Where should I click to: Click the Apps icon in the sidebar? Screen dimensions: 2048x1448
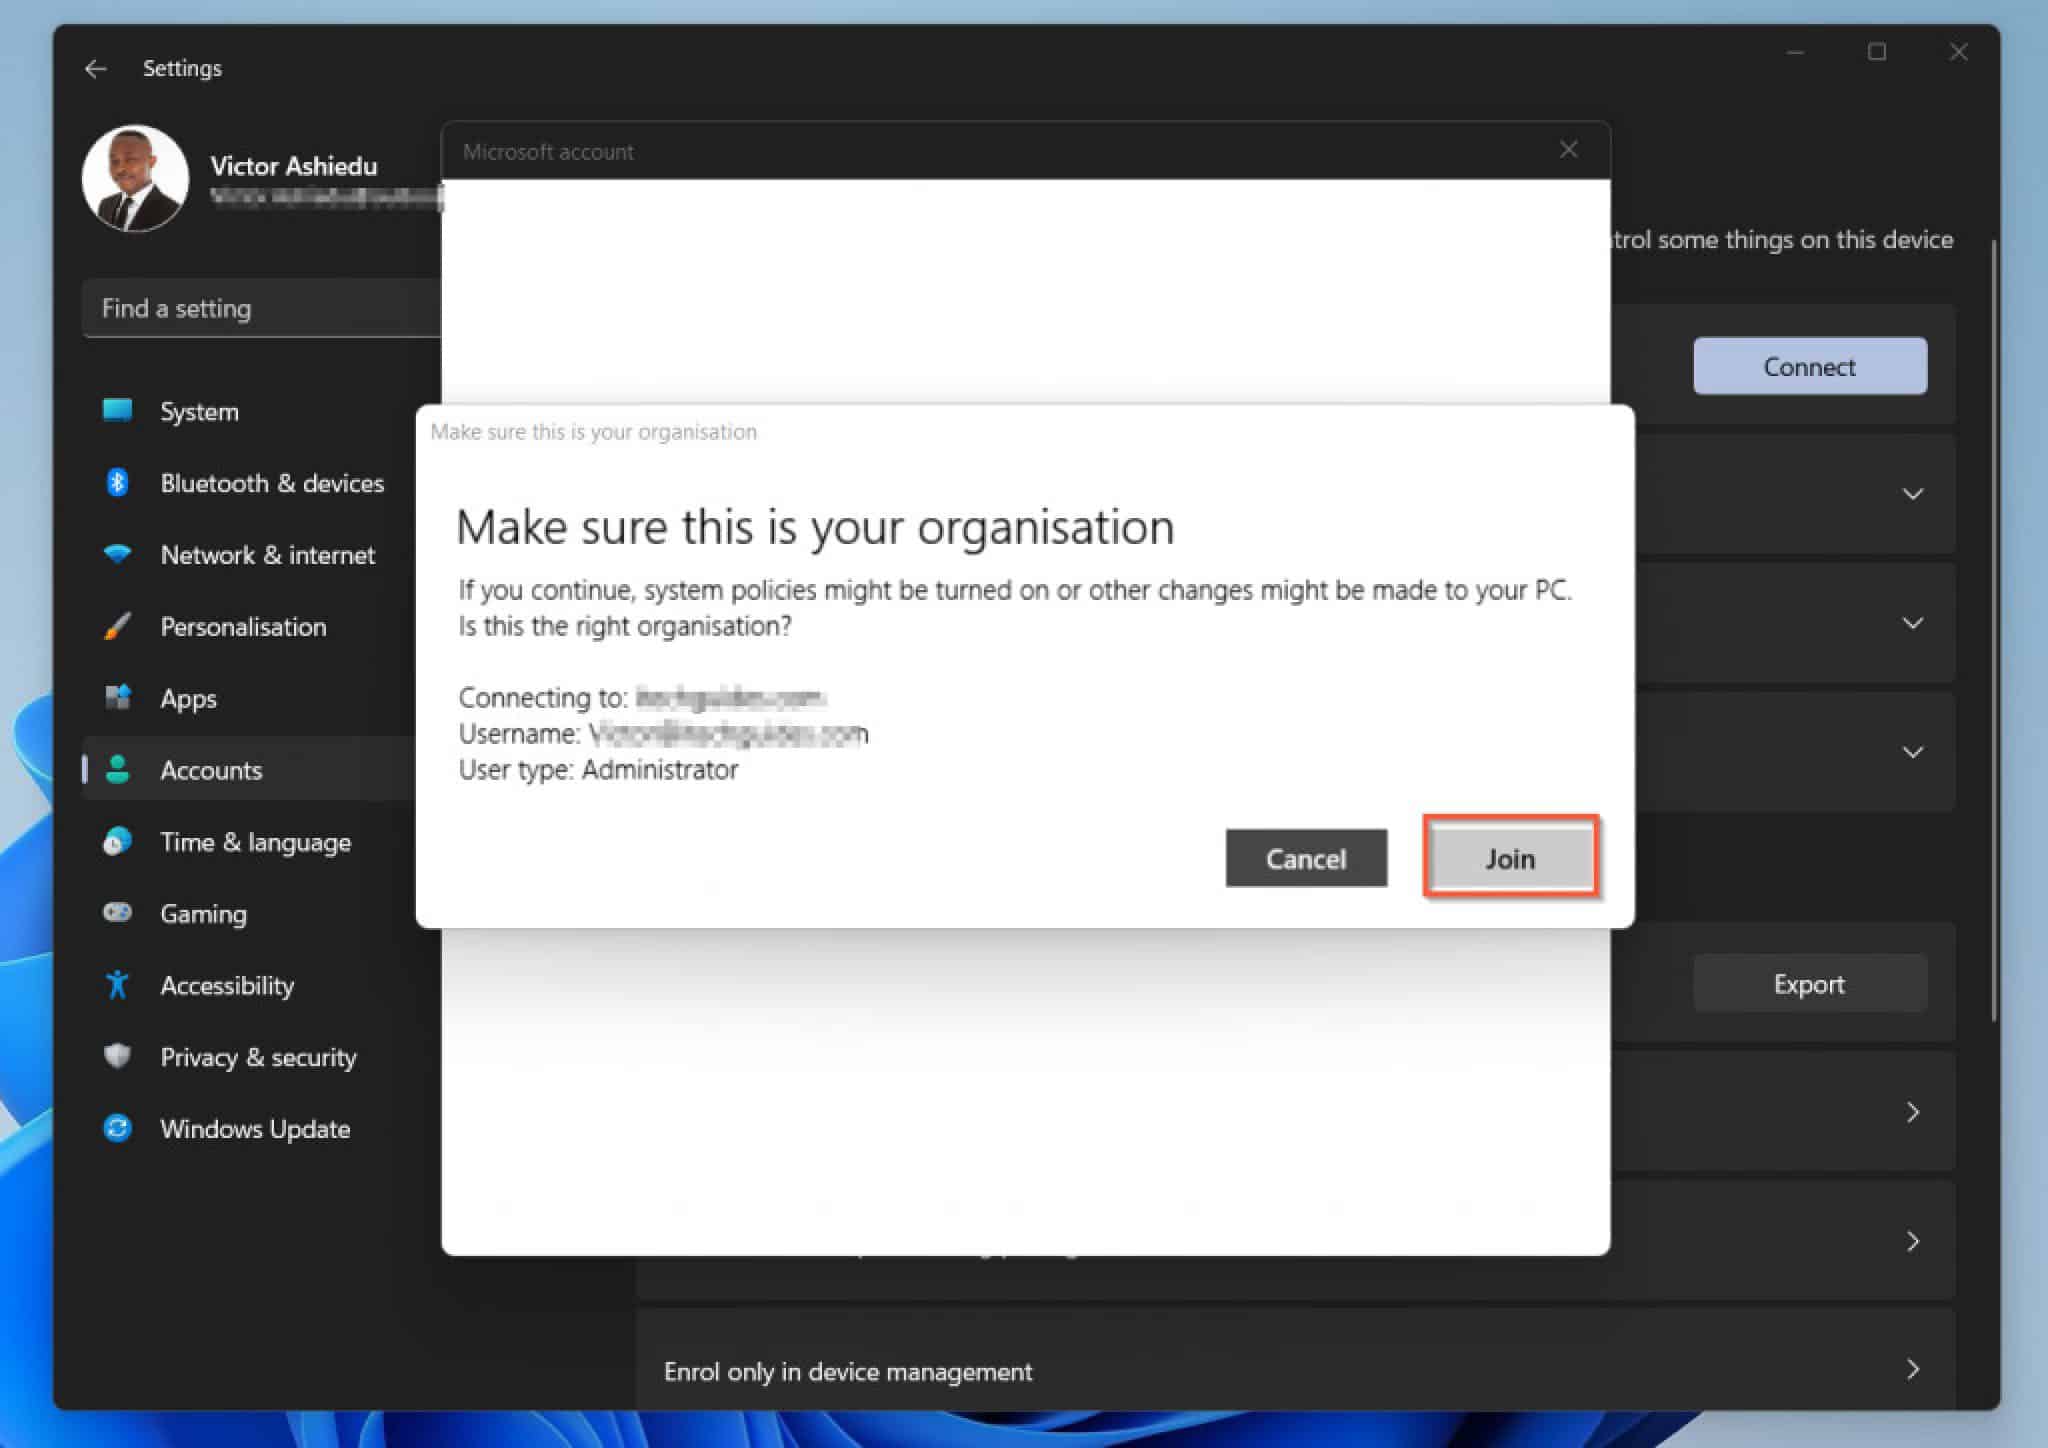pos(117,698)
